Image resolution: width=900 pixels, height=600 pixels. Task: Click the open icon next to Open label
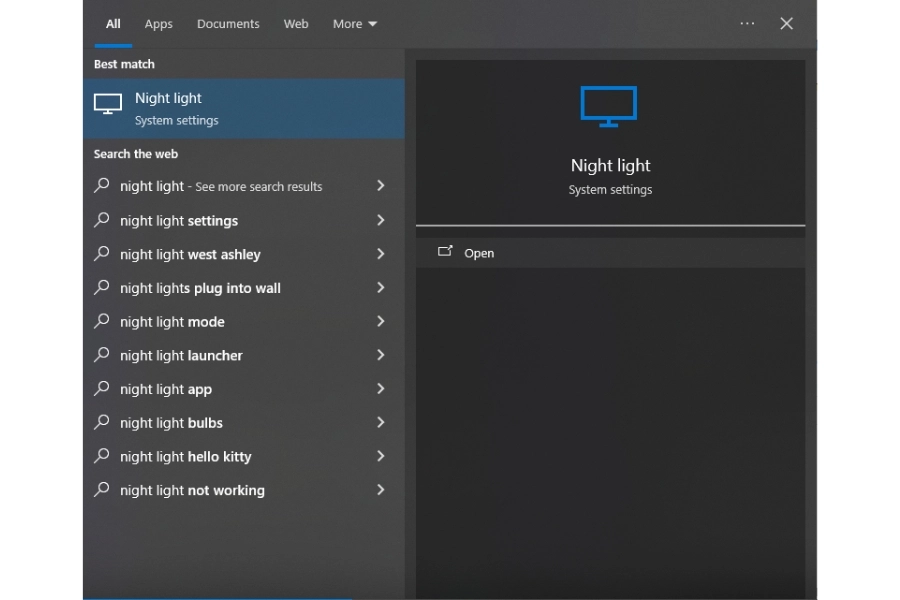pos(445,252)
